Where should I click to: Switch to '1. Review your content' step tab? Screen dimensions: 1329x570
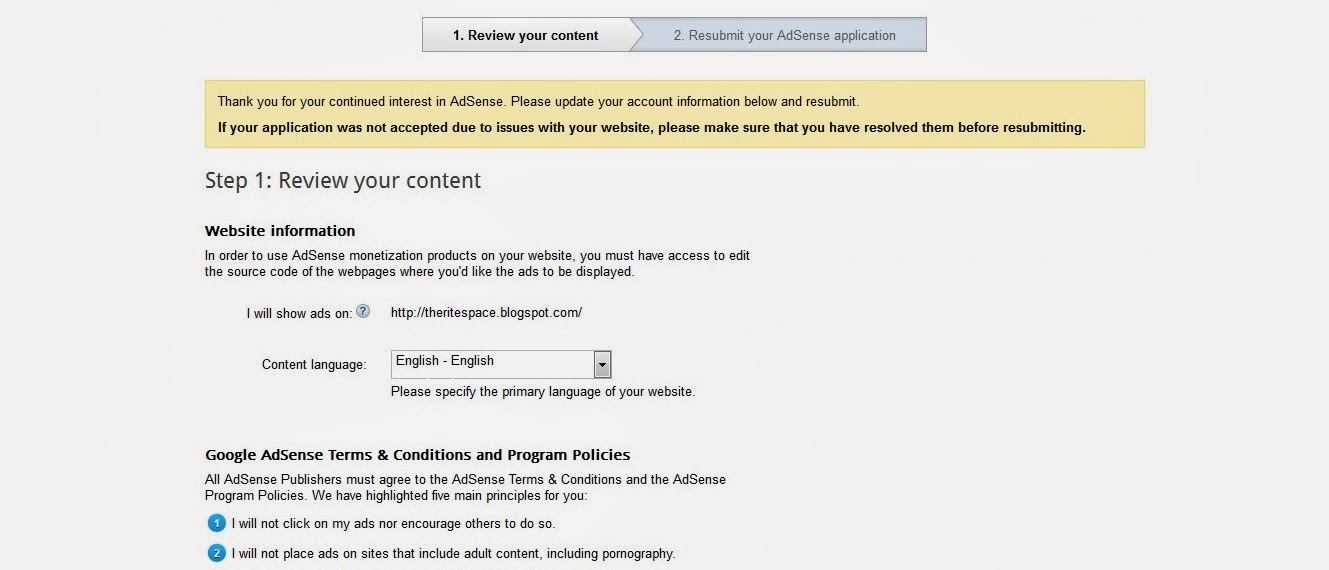tap(525, 35)
